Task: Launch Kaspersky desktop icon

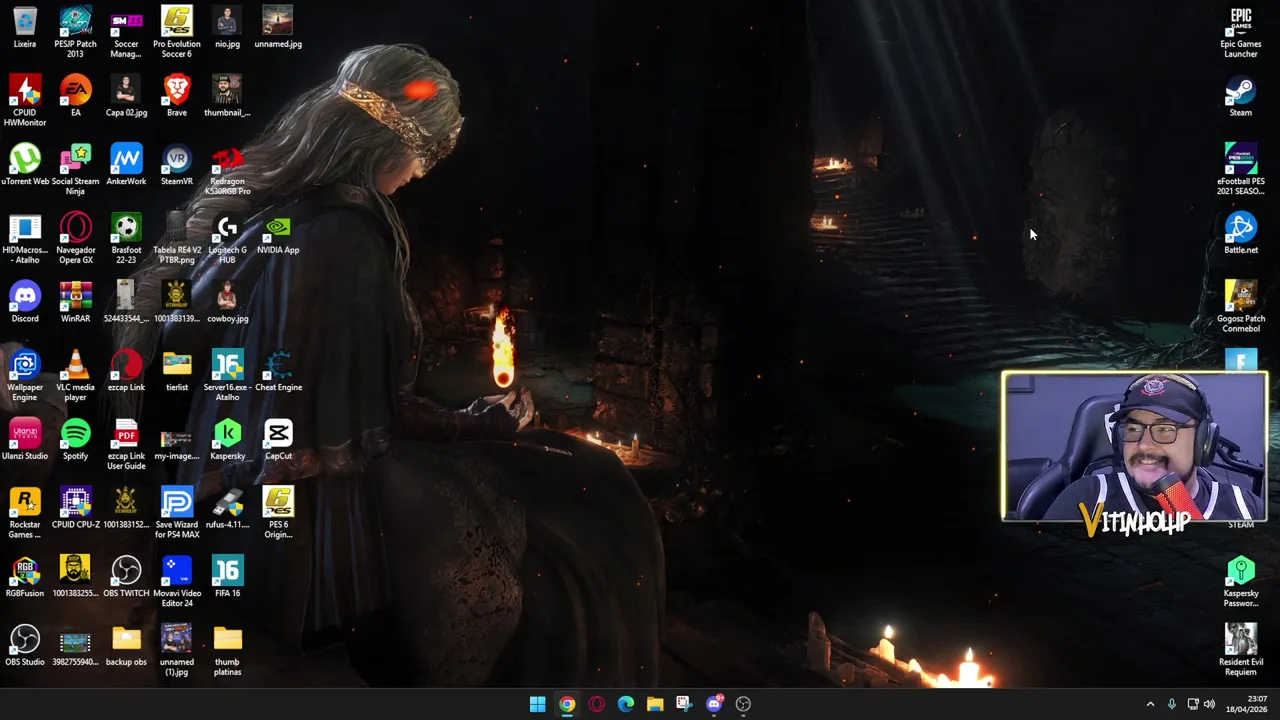Action: click(x=227, y=440)
